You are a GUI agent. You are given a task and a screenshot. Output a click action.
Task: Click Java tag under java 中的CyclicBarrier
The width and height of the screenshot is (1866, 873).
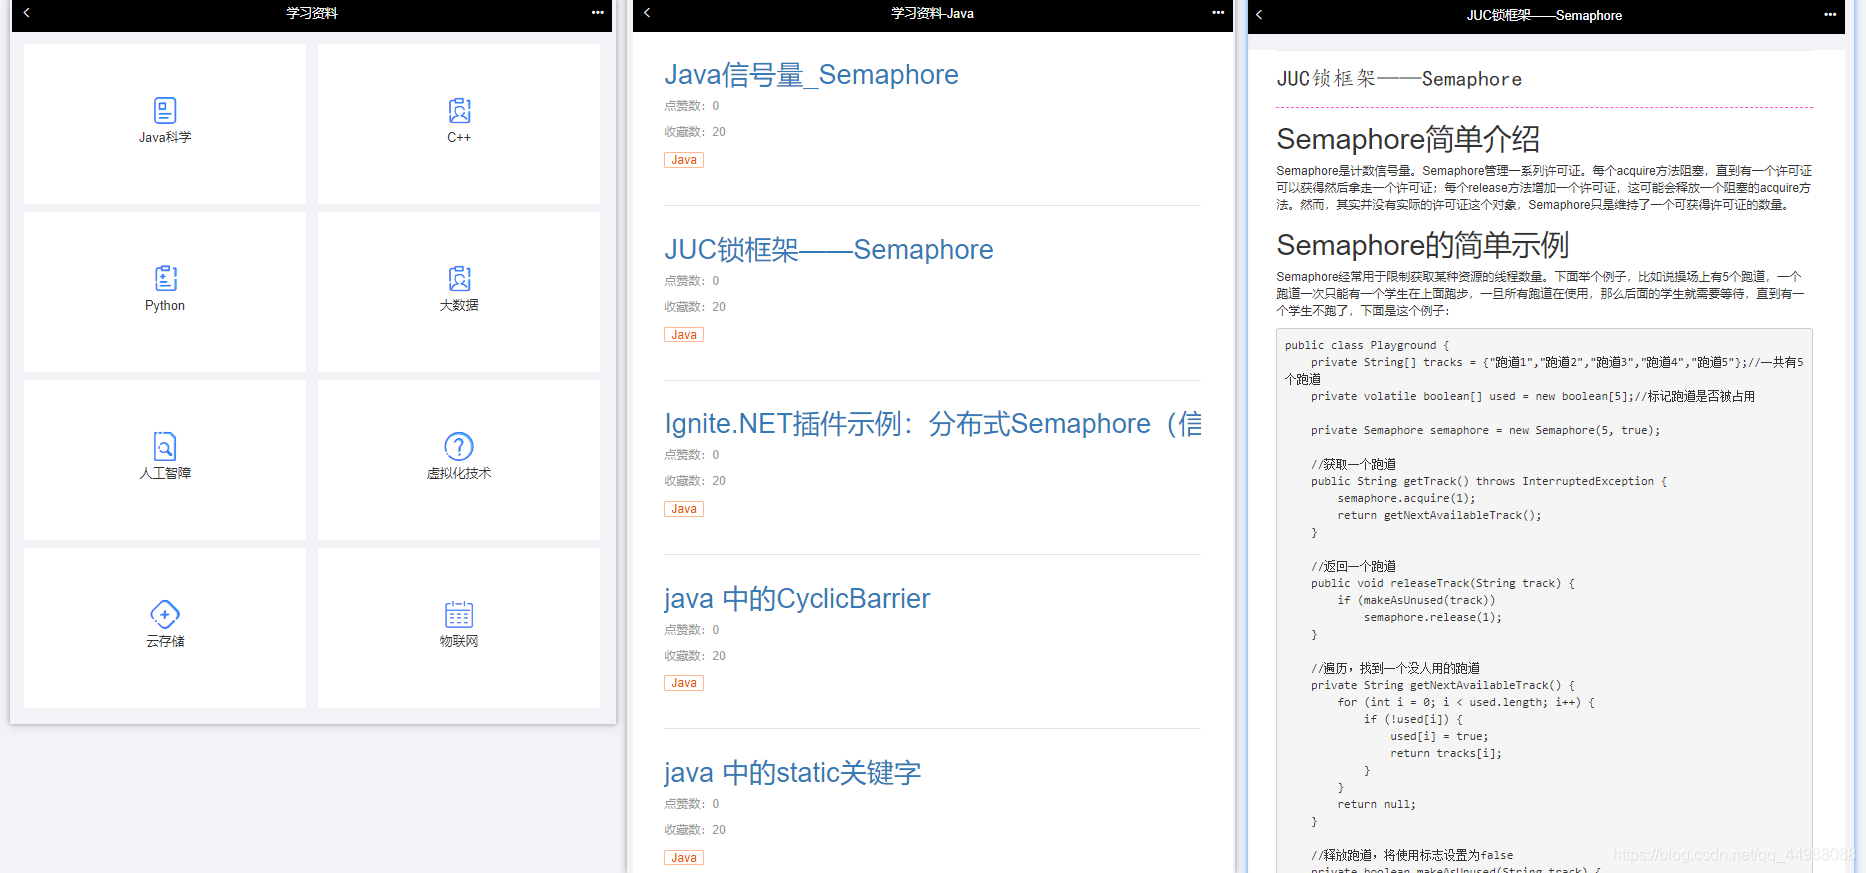[684, 683]
